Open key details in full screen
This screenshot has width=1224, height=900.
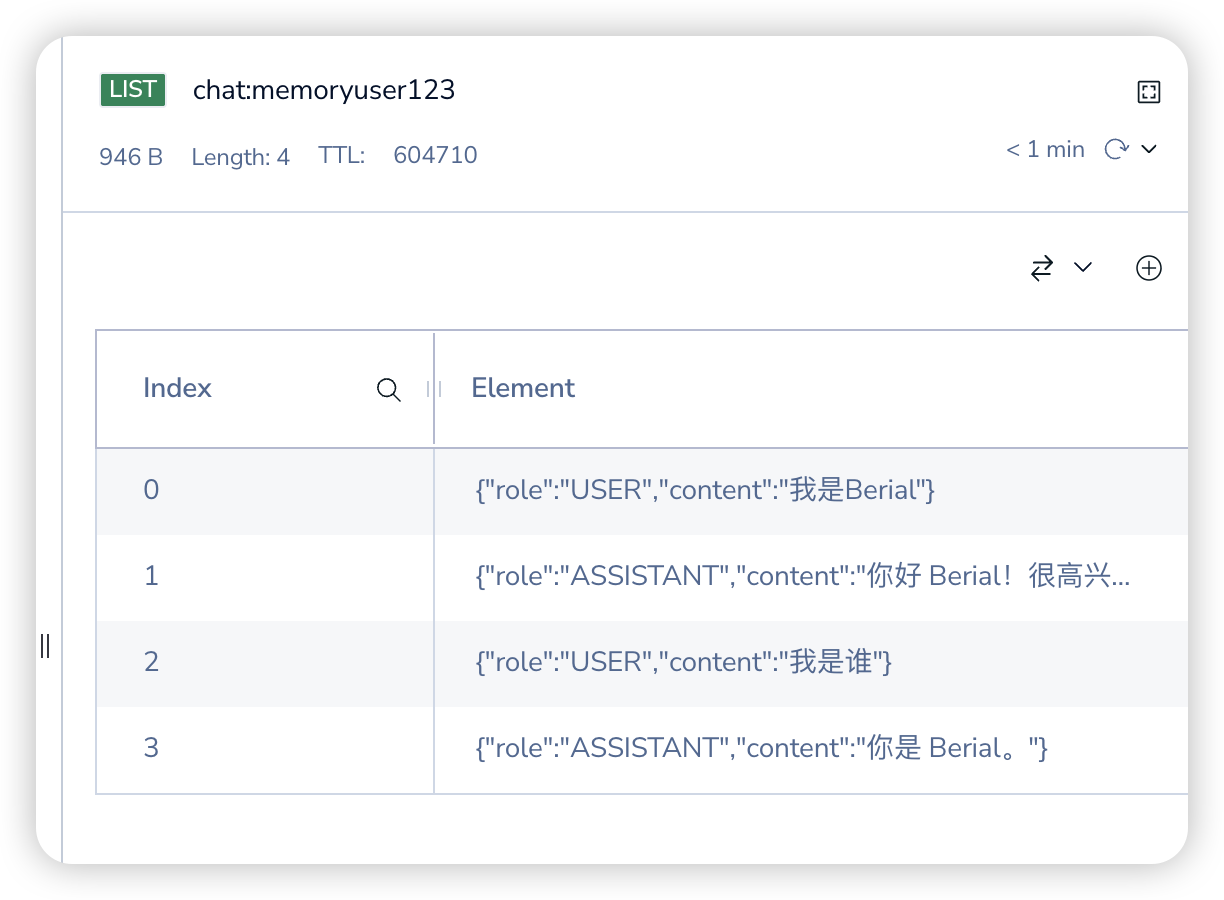pyautogui.click(x=1149, y=92)
